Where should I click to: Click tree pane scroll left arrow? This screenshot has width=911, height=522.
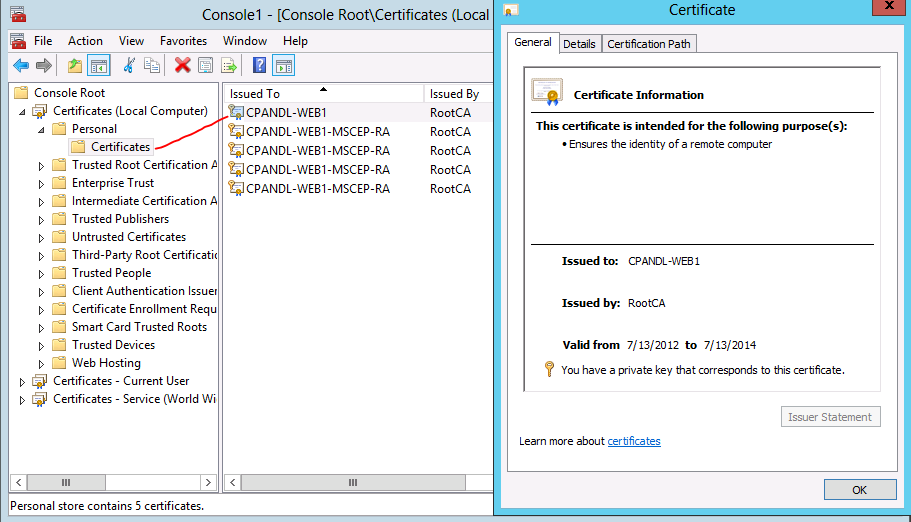[x=19, y=482]
